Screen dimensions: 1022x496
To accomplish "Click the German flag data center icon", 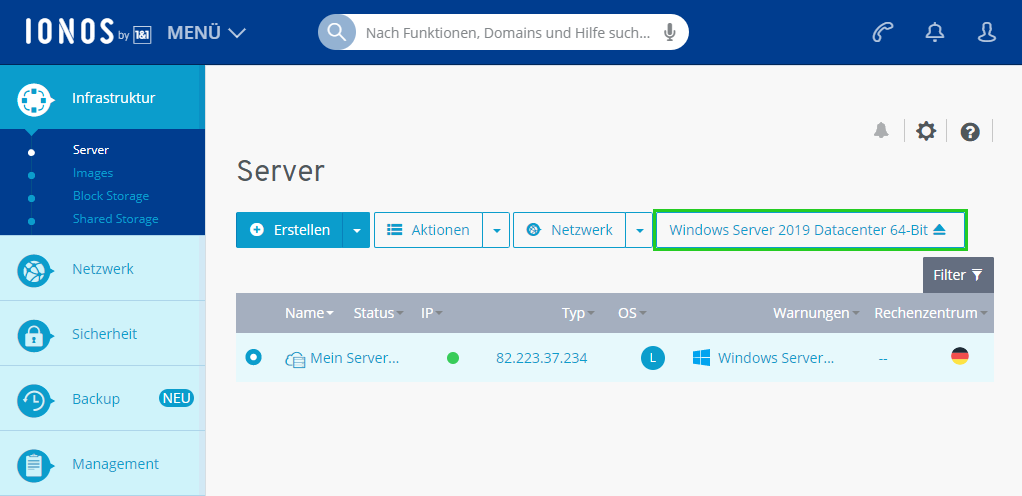I will tap(959, 356).
